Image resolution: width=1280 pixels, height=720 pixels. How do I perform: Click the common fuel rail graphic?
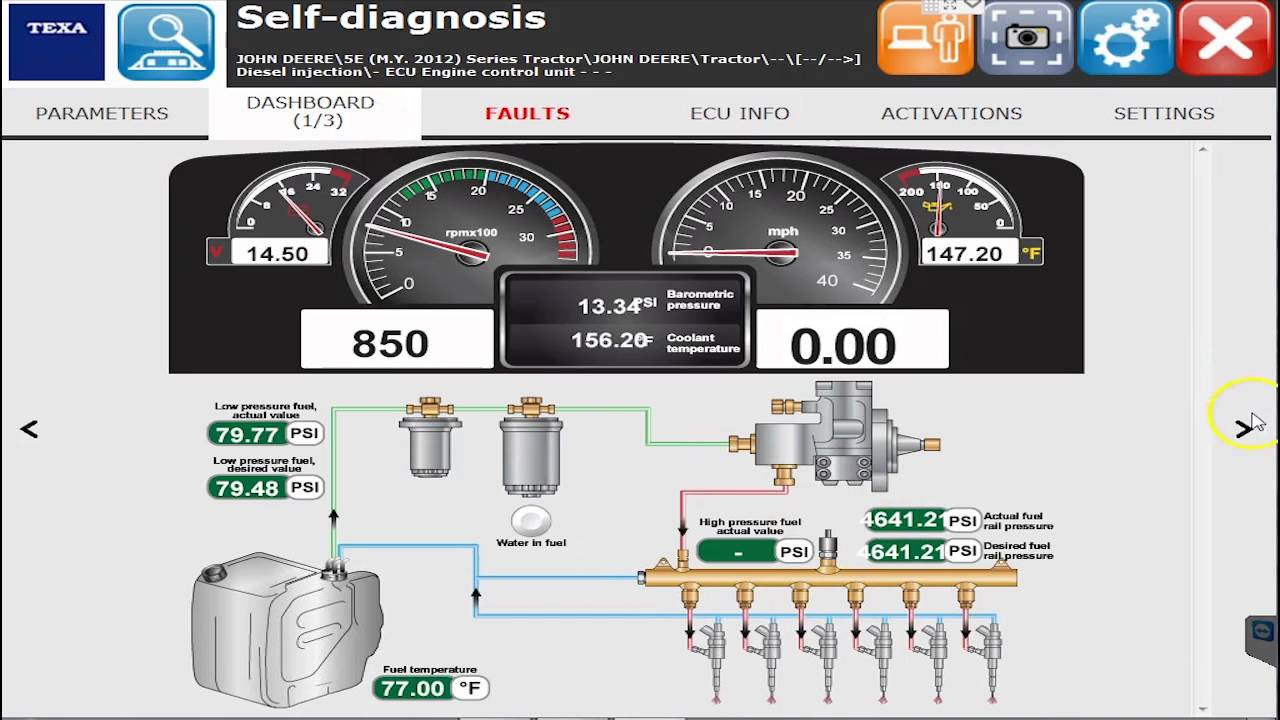pyautogui.click(x=829, y=576)
